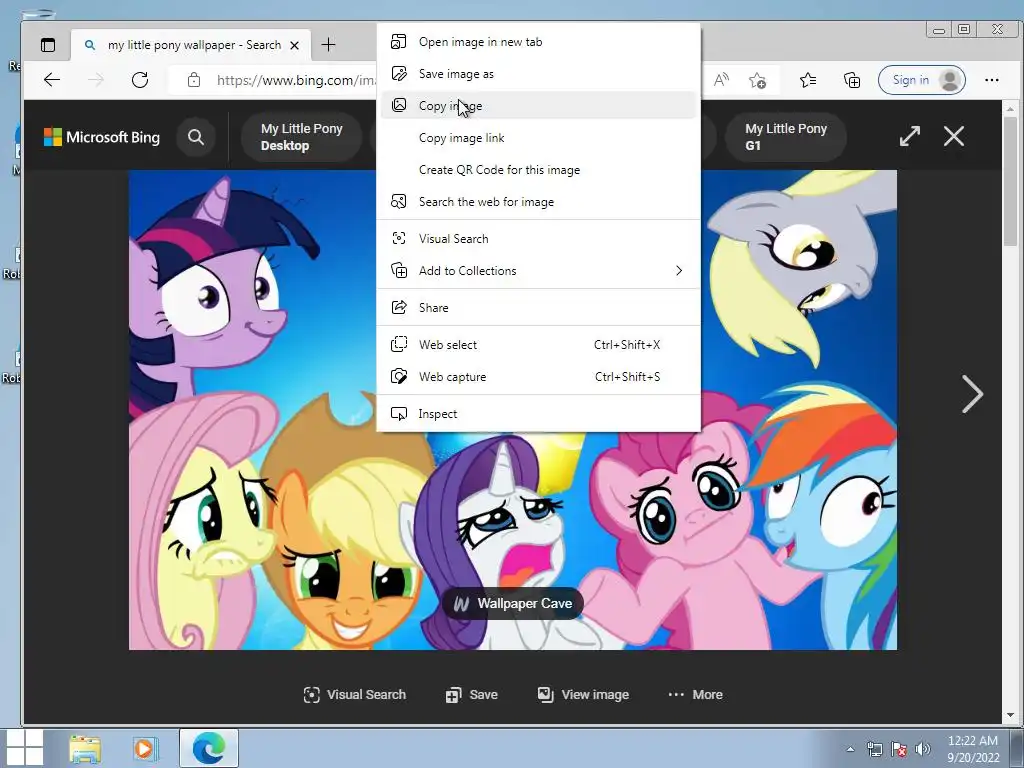Close the Bing image viewer

pyautogui.click(x=954, y=136)
